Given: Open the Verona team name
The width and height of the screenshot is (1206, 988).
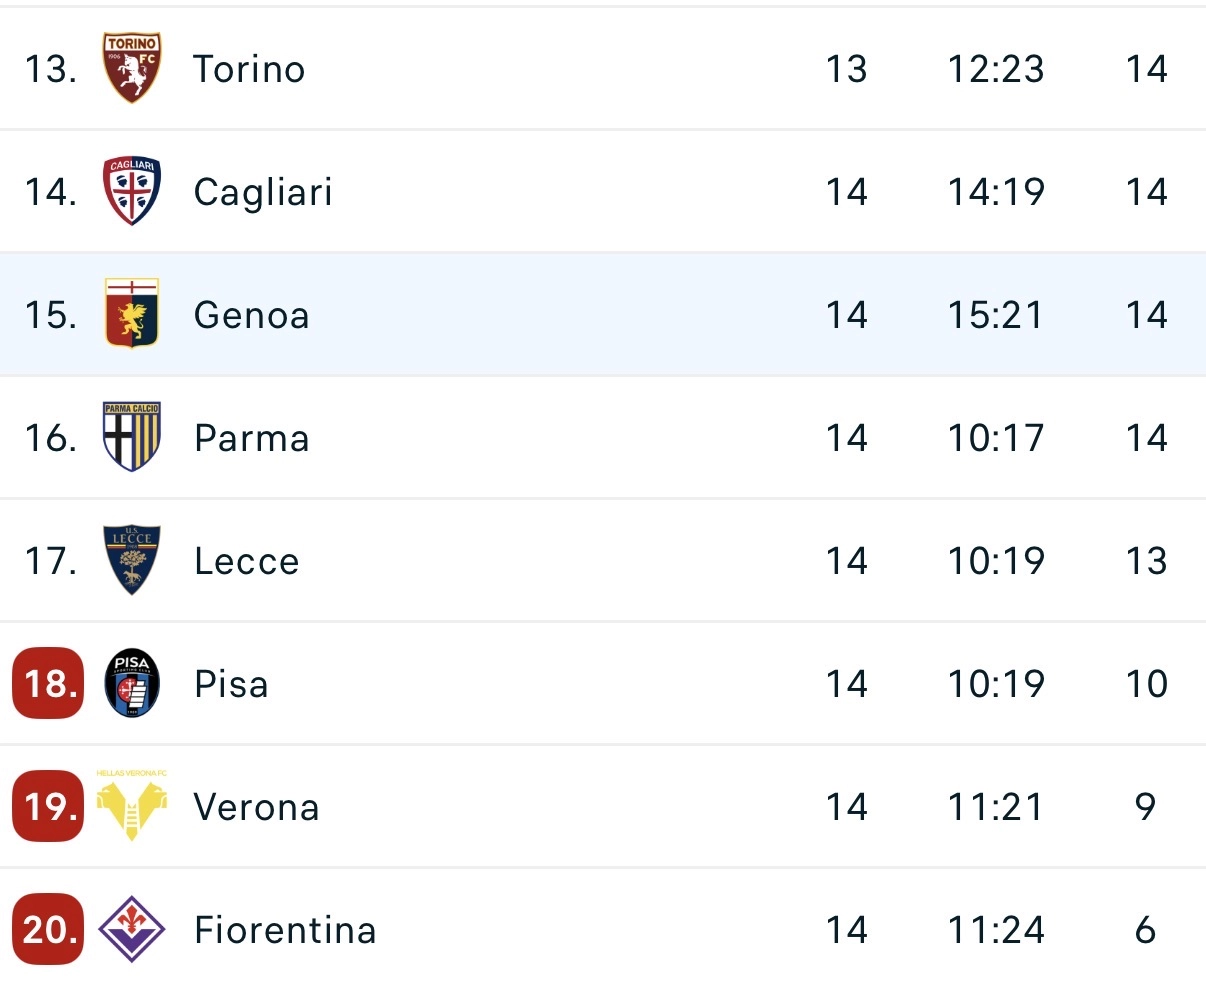Looking at the screenshot, I should (256, 807).
